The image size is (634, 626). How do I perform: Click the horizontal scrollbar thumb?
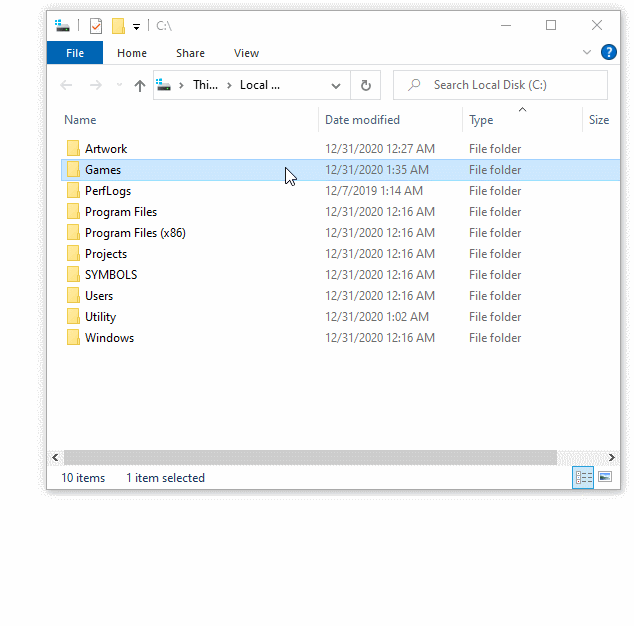pyautogui.click(x=310, y=457)
